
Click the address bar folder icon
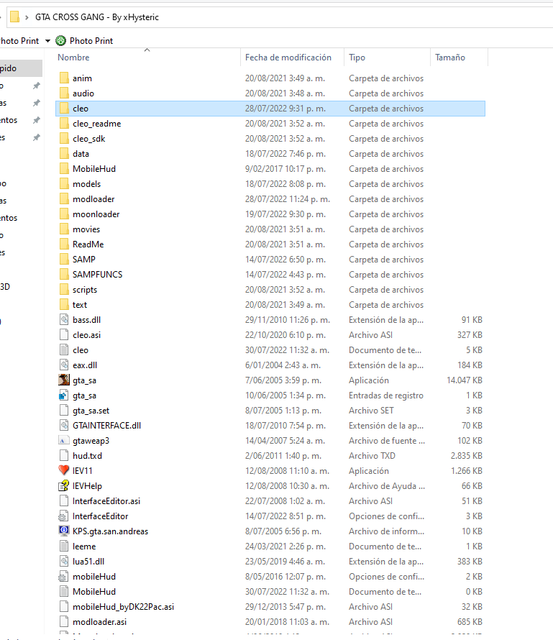click(15, 17)
